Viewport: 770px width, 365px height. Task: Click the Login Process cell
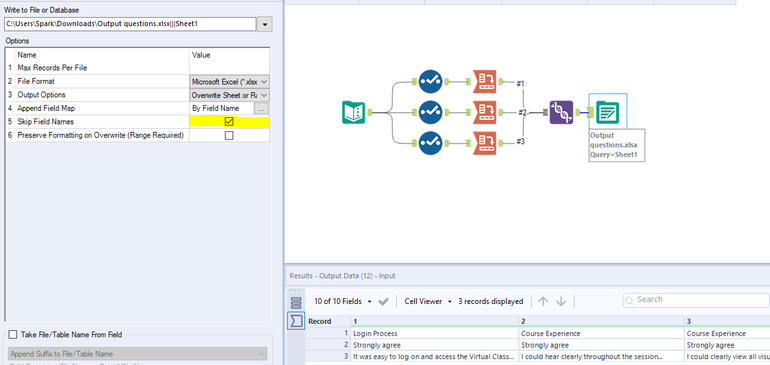435,334
